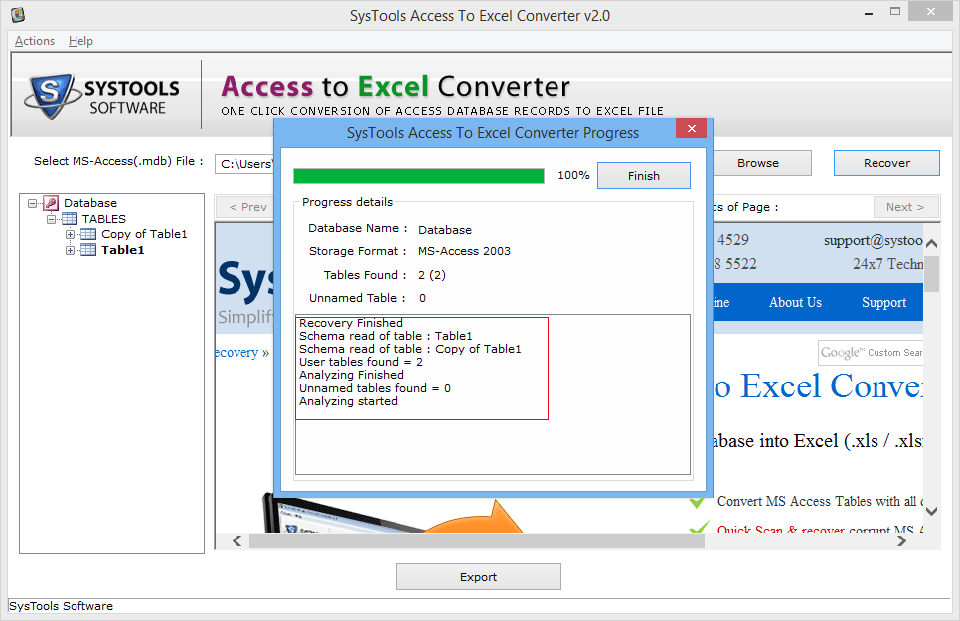Open the Help menu
Screen dimensions: 960x621
pyautogui.click(x=80, y=41)
